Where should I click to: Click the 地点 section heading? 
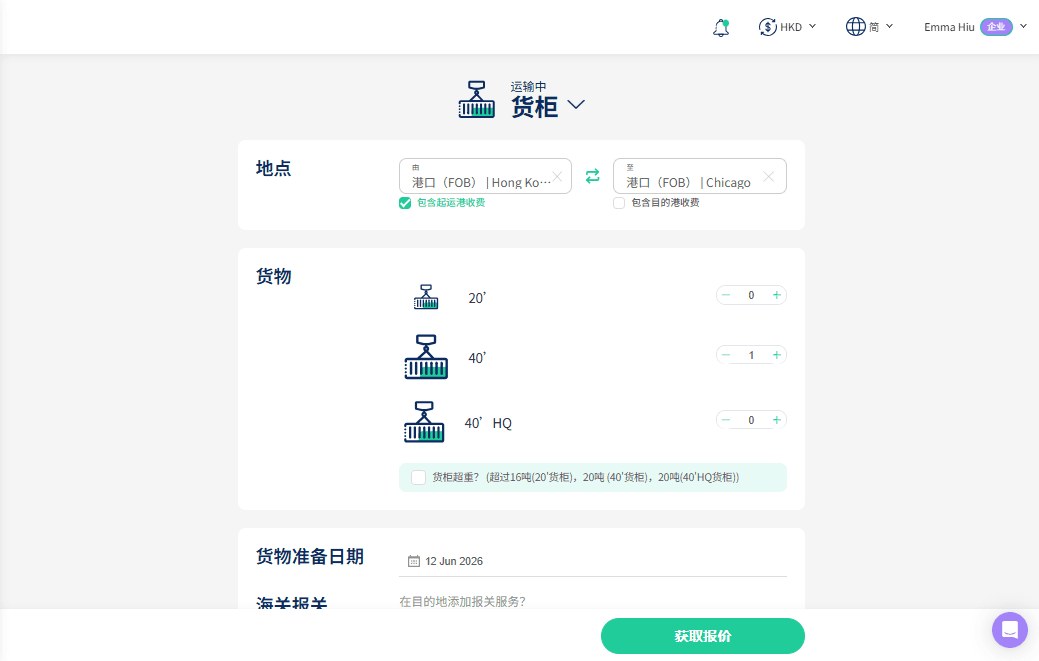click(x=274, y=168)
